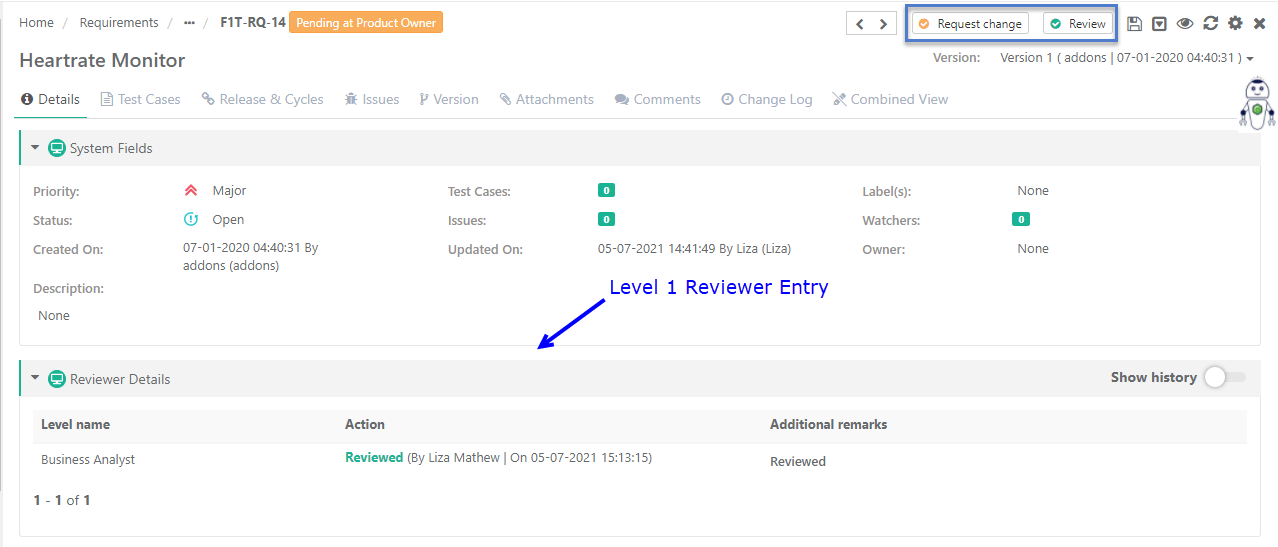
Task: Go to previous requirement arrow
Action: click(859, 24)
